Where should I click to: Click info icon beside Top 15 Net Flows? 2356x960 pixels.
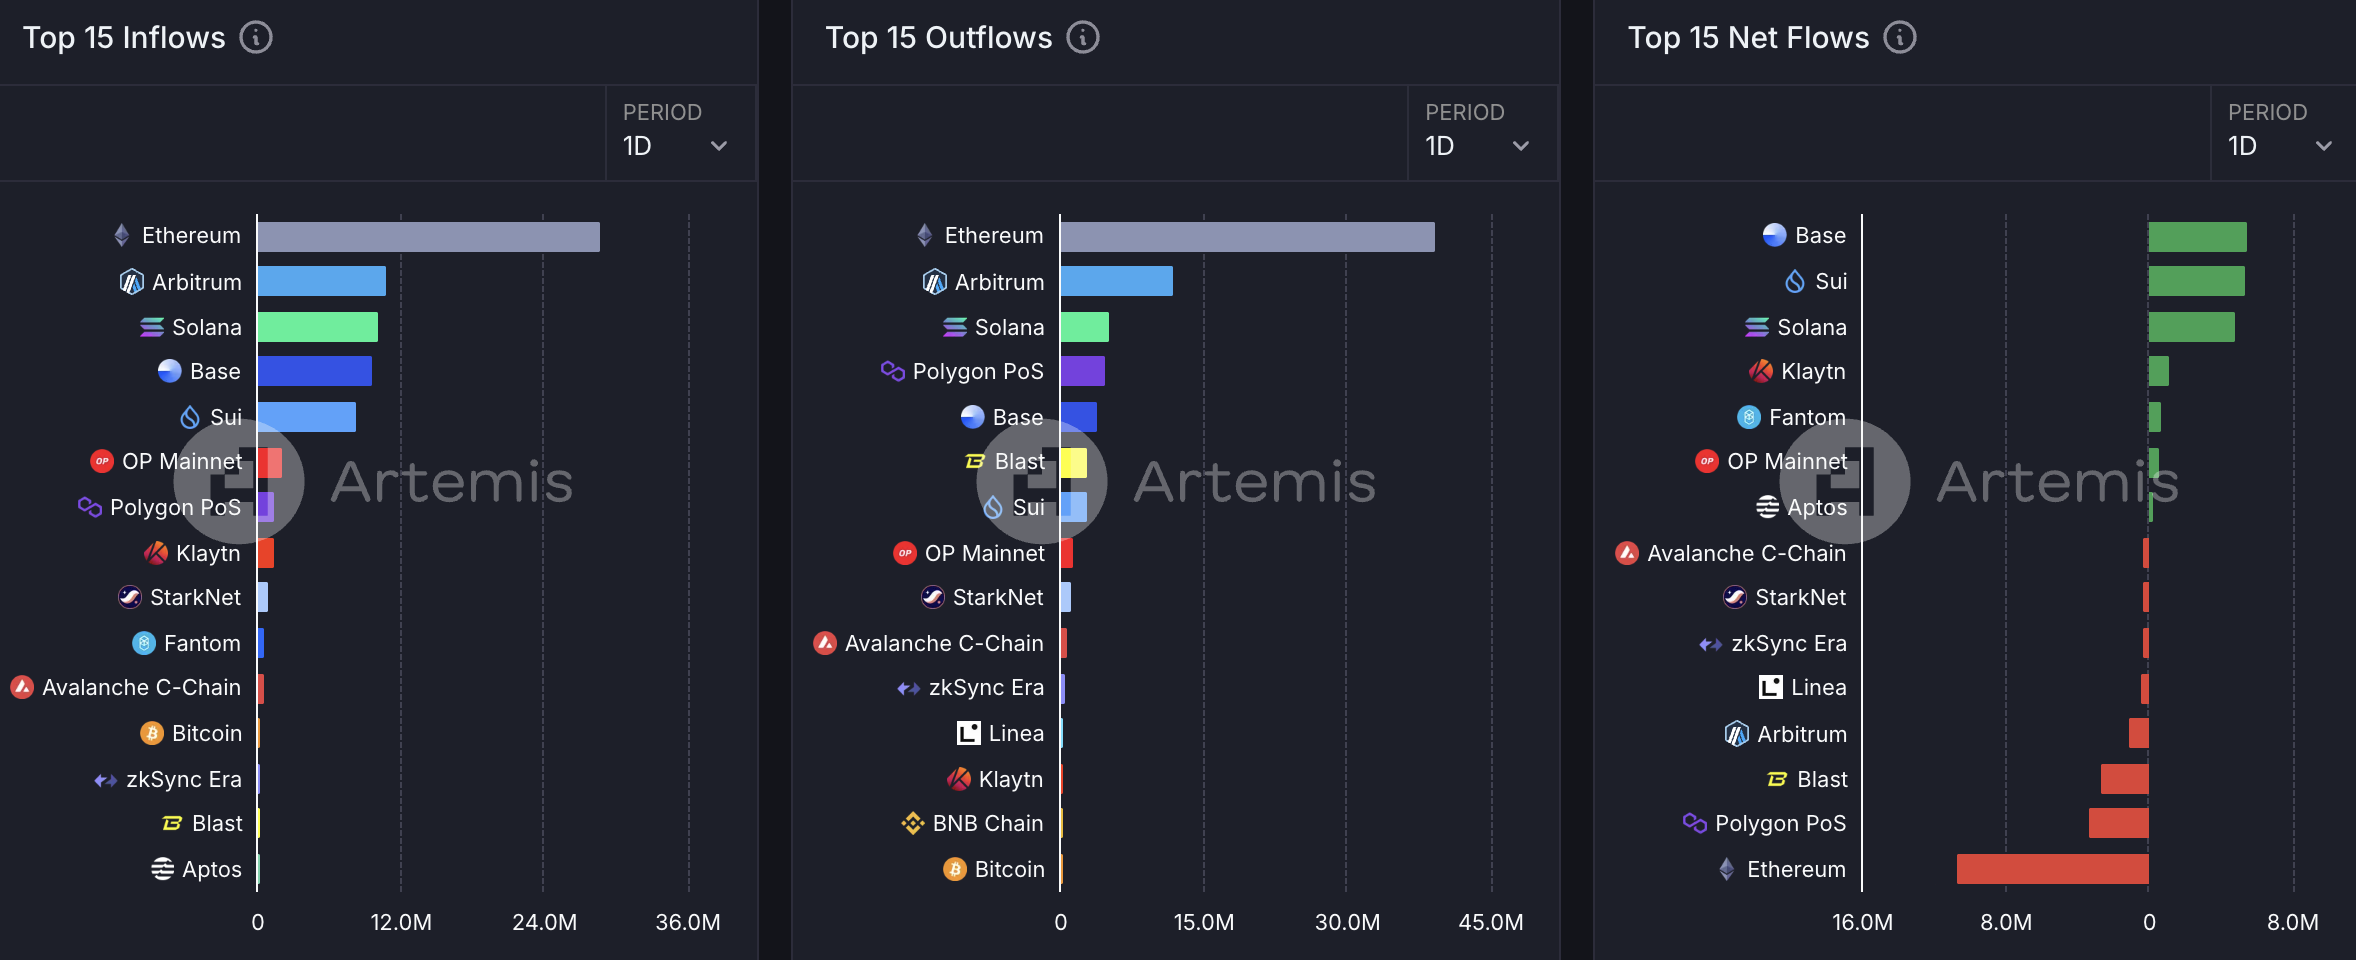1899,38
